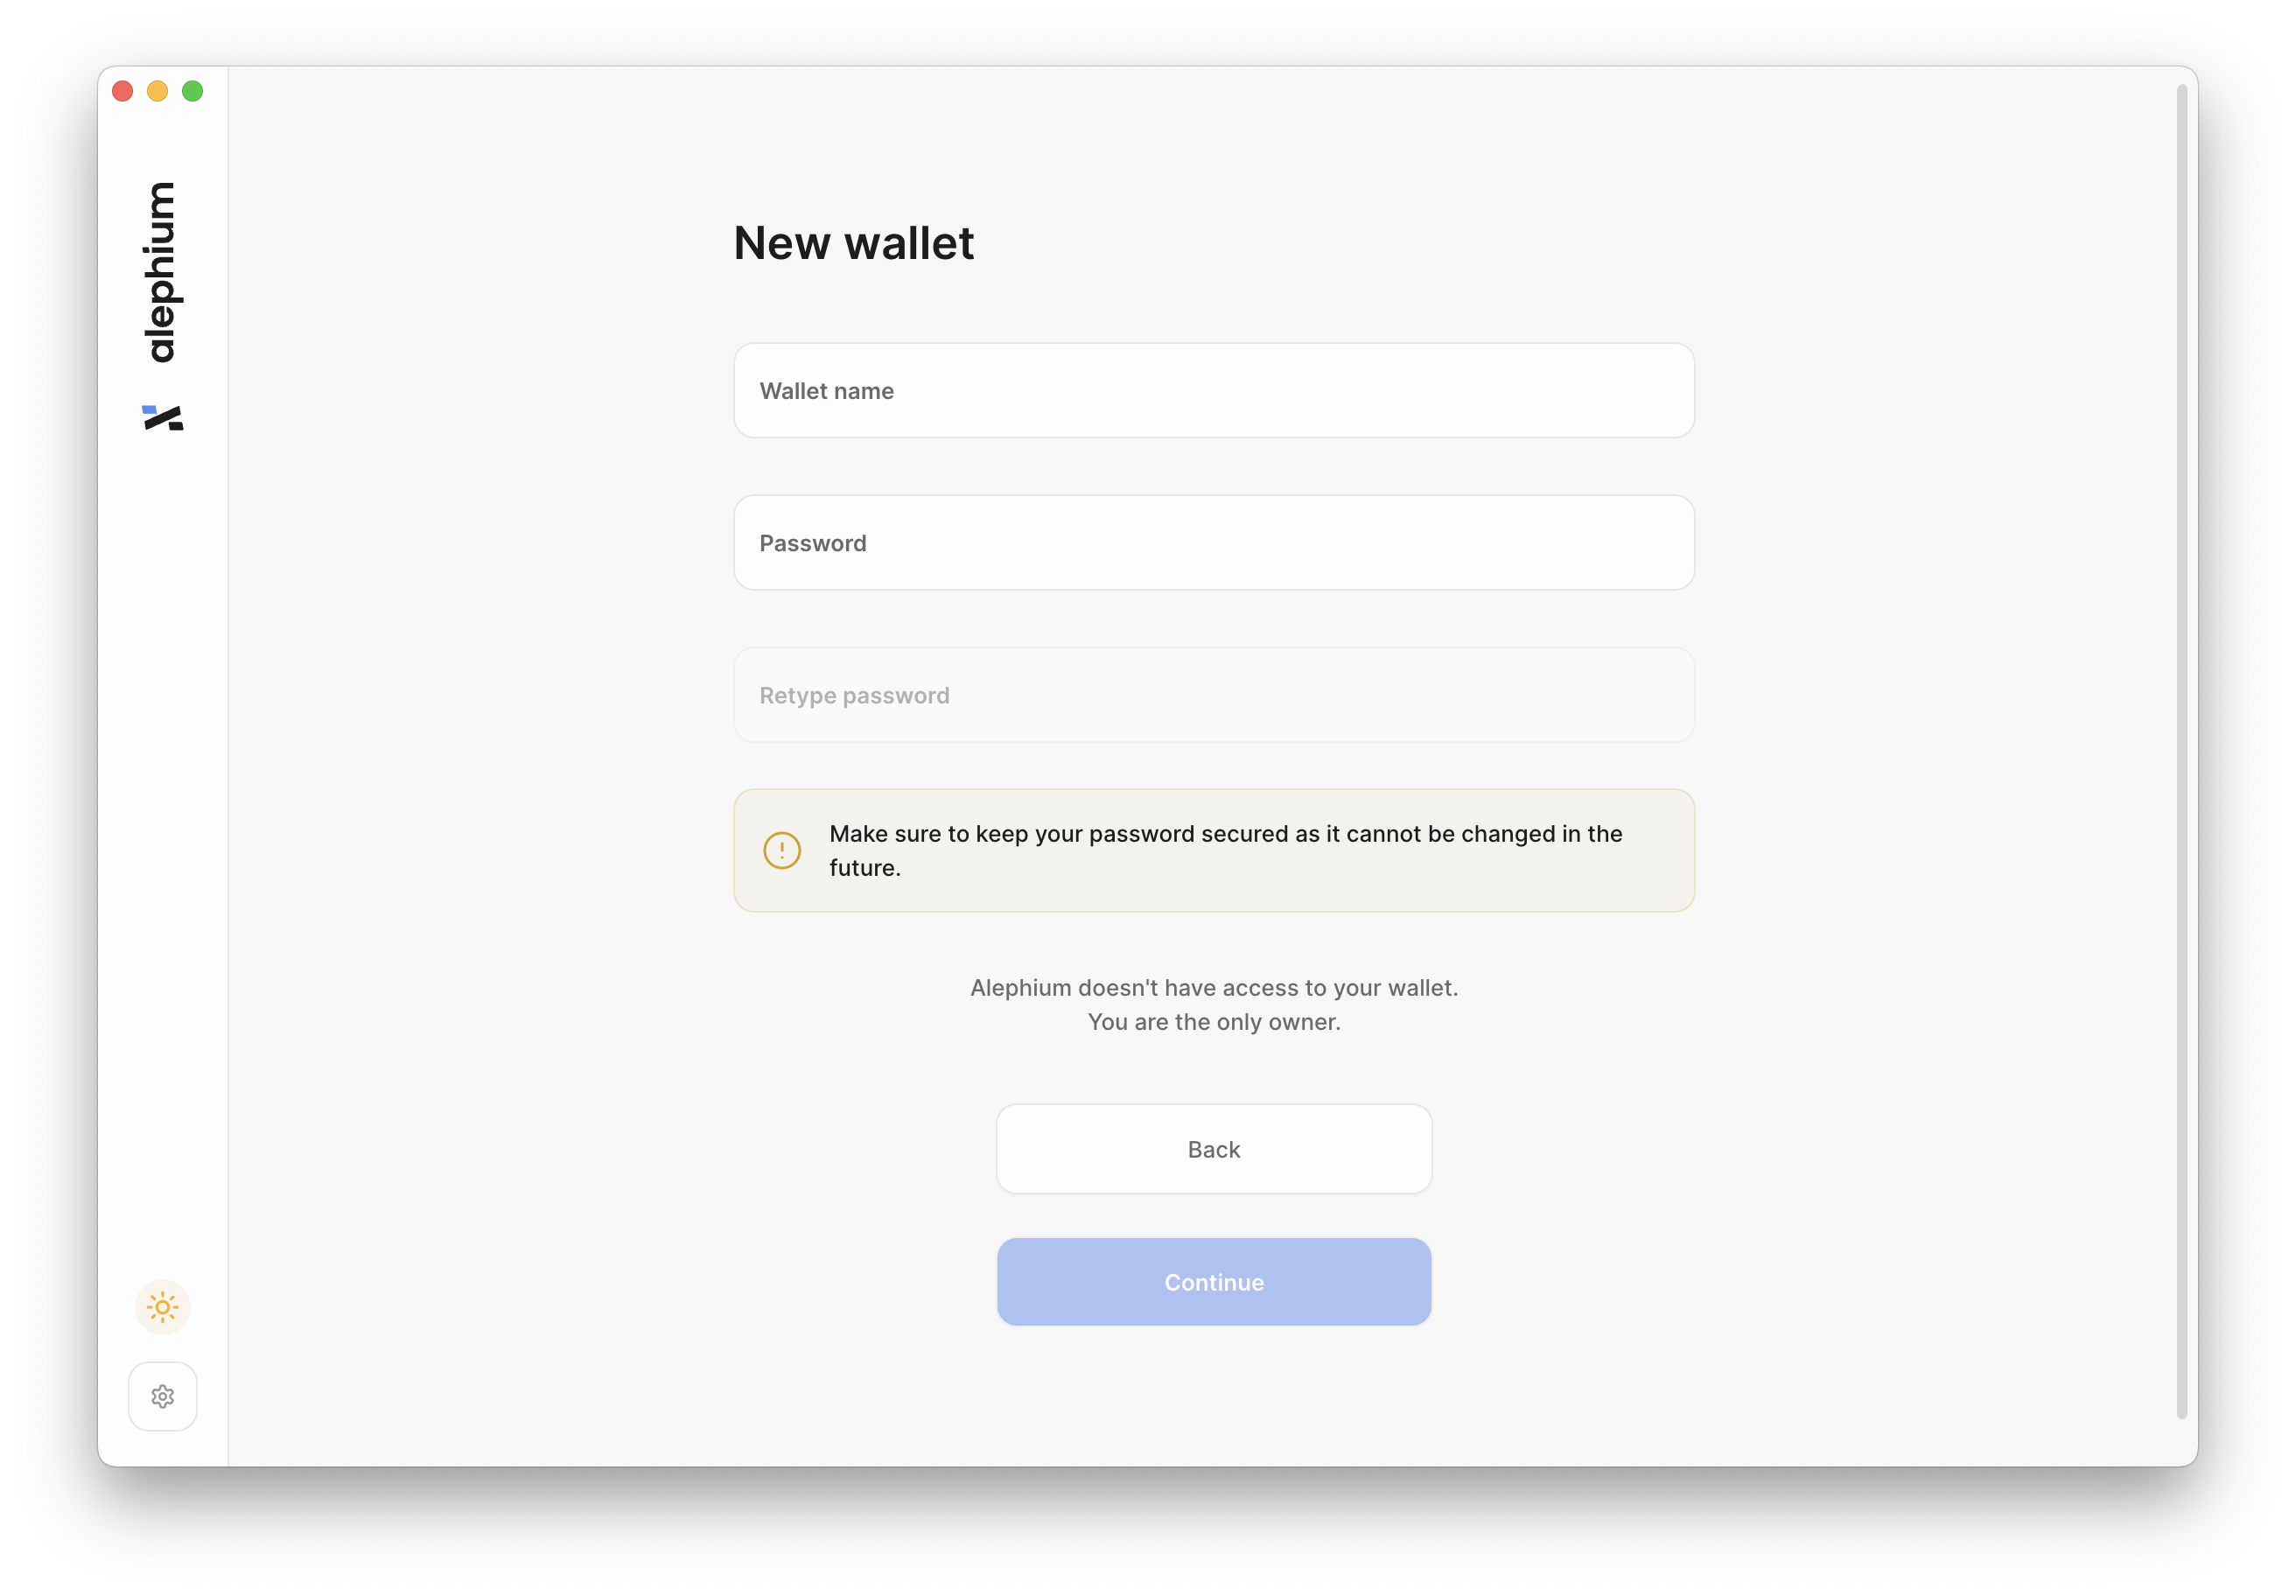Click the empty sidebar area below the logo
This screenshot has width=2296, height=1596.
162,850
